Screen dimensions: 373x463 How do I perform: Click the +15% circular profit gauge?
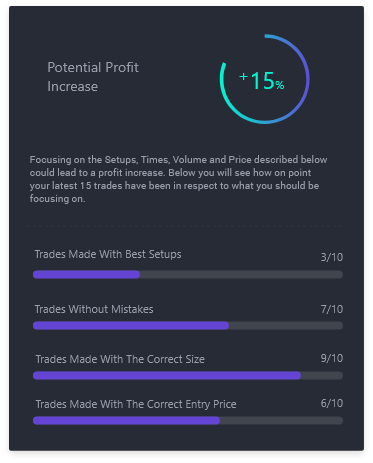click(x=265, y=79)
